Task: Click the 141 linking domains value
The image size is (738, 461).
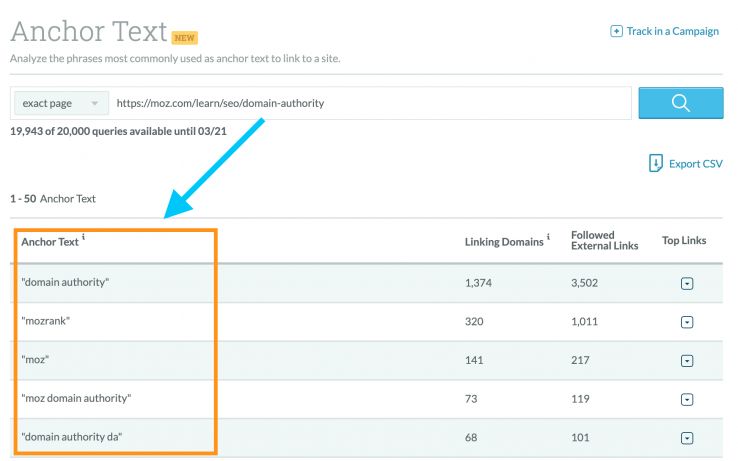Action: click(x=474, y=360)
